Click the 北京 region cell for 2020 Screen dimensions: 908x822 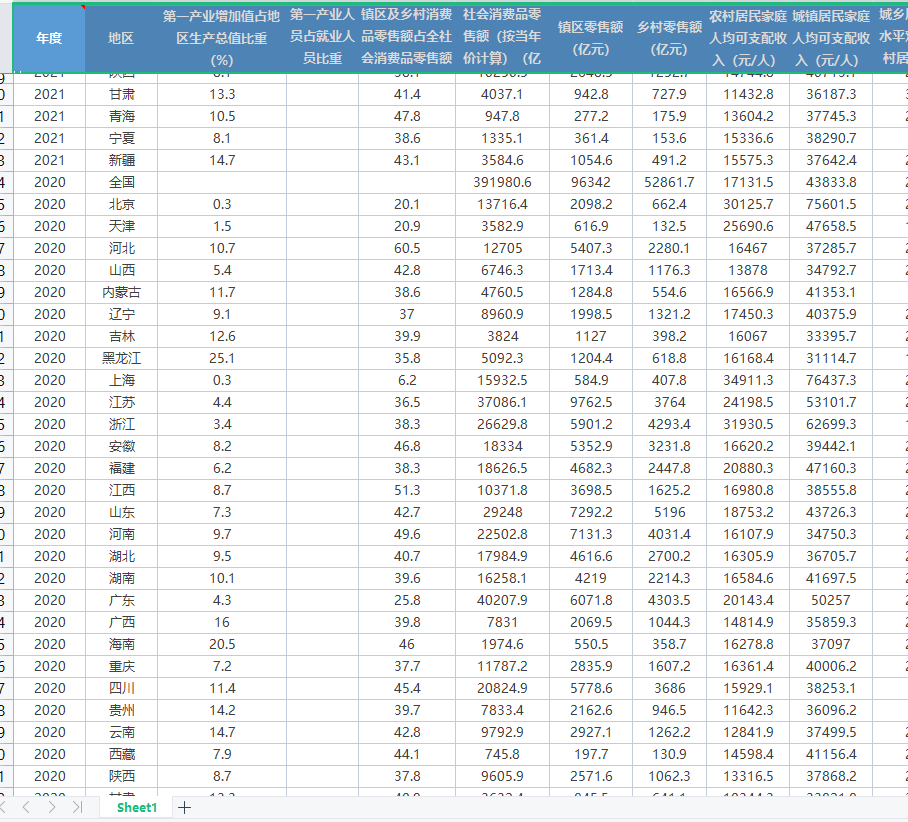pyautogui.click(x=121, y=204)
